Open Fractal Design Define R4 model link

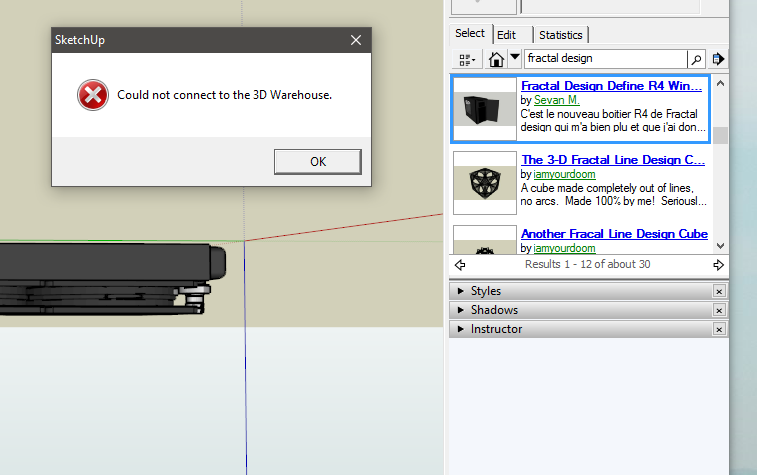click(x=612, y=86)
